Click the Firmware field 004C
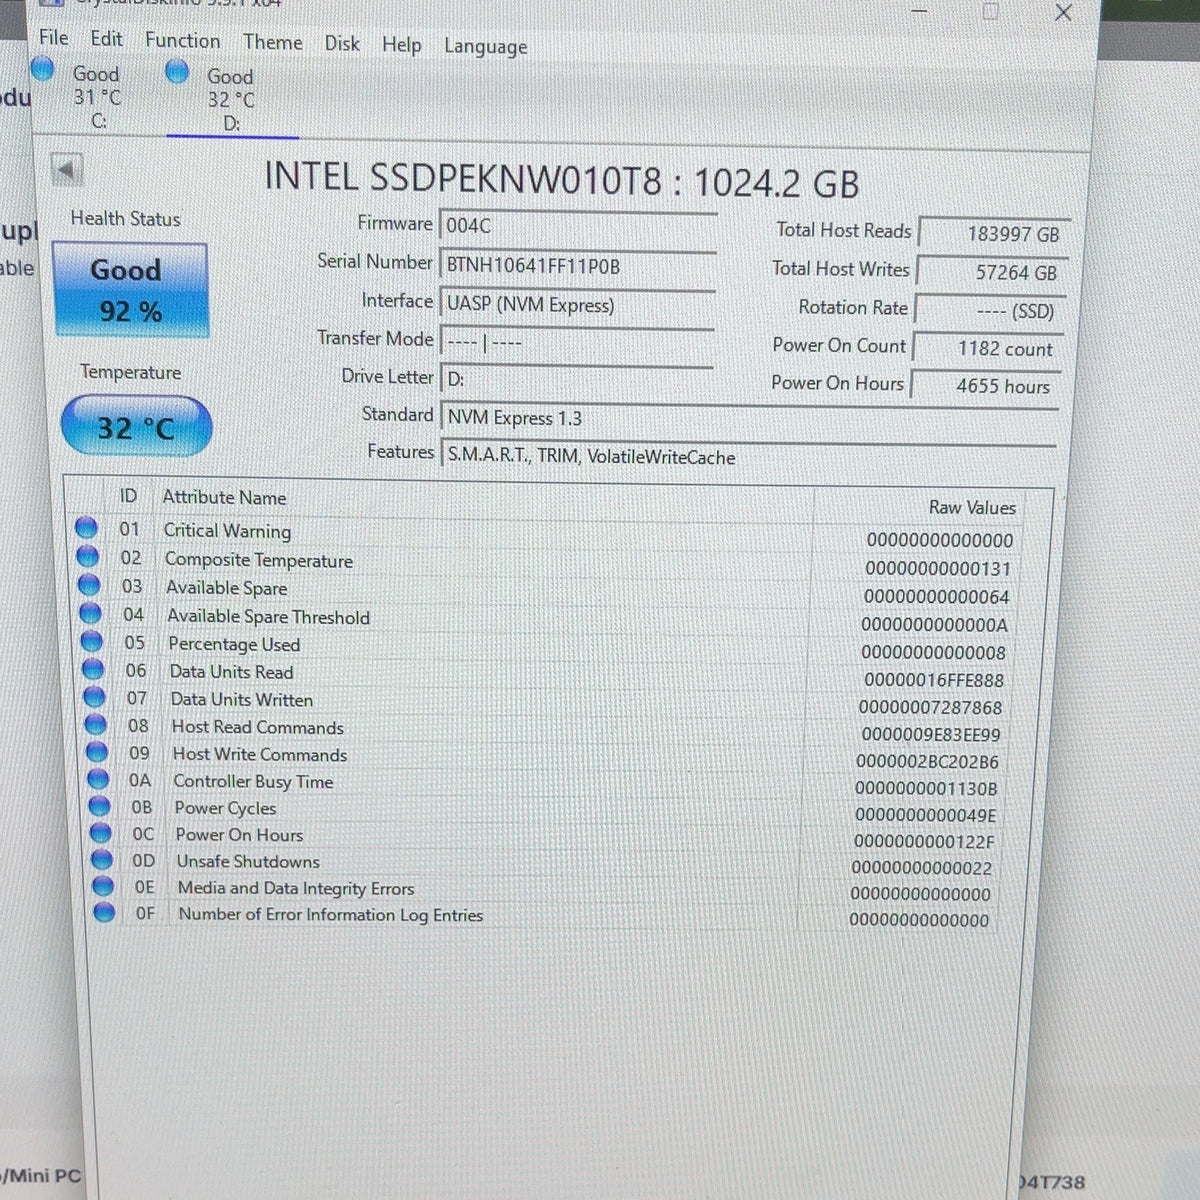This screenshot has width=1200, height=1200. (x=578, y=225)
